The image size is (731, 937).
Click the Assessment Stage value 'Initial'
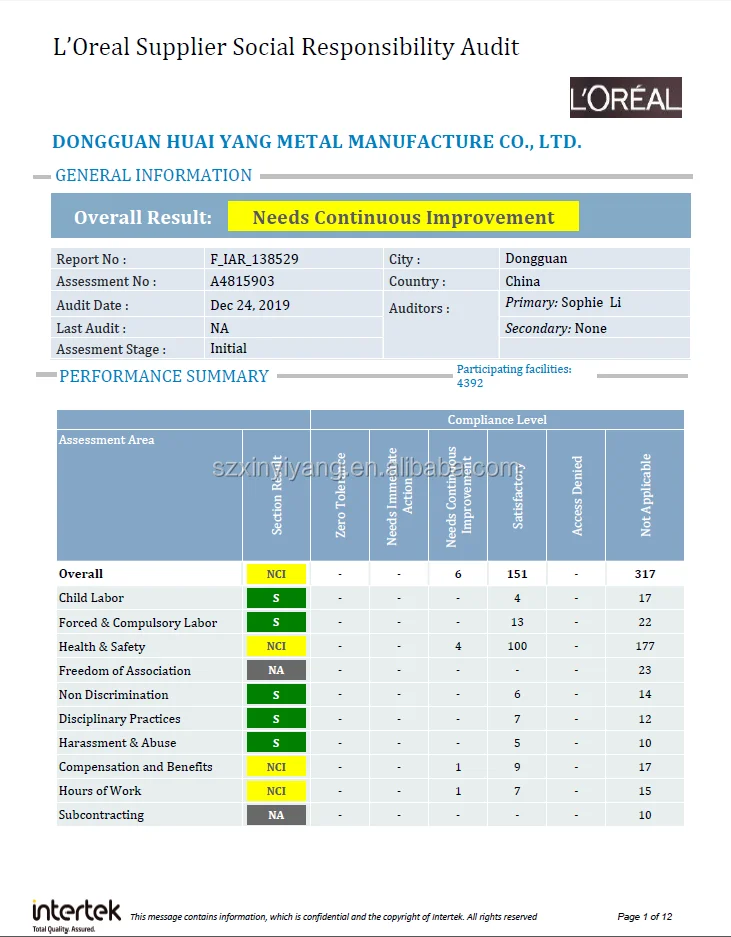(x=228, y=348)
